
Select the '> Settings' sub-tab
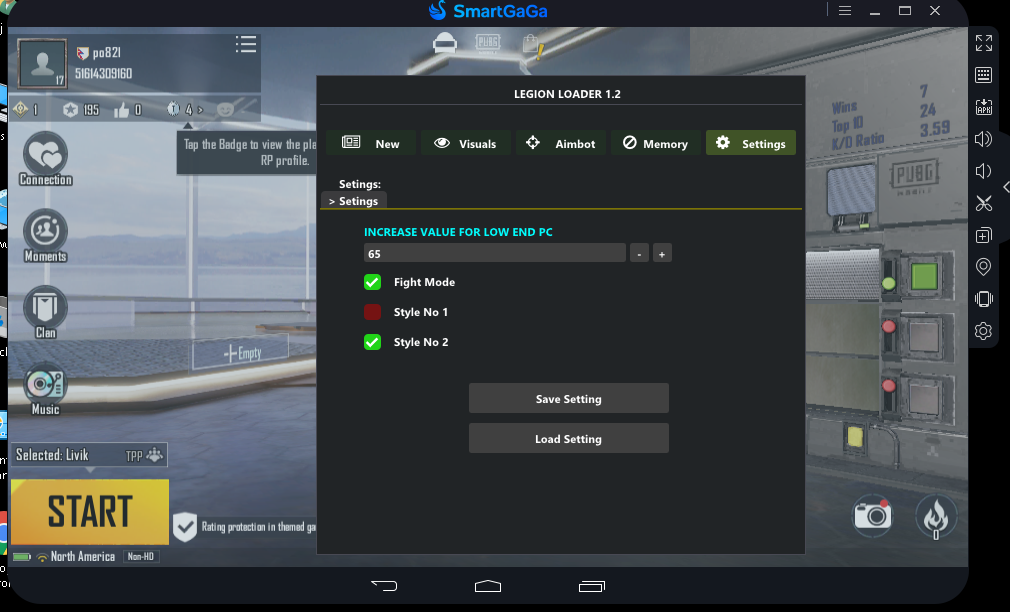coord(354,201)
